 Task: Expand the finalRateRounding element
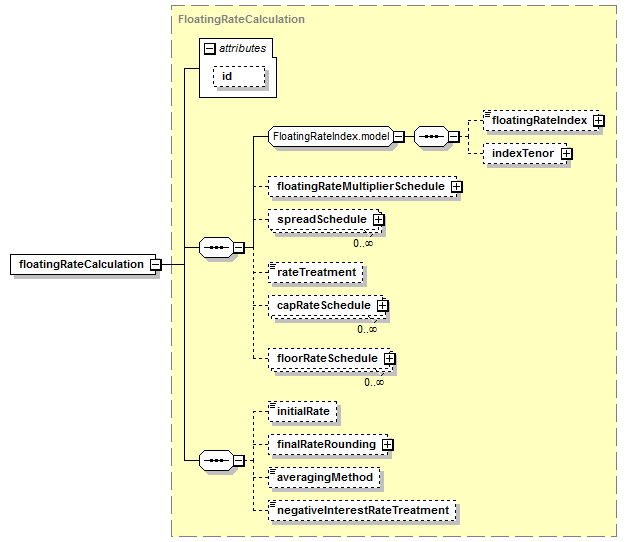tap(387, 444)
